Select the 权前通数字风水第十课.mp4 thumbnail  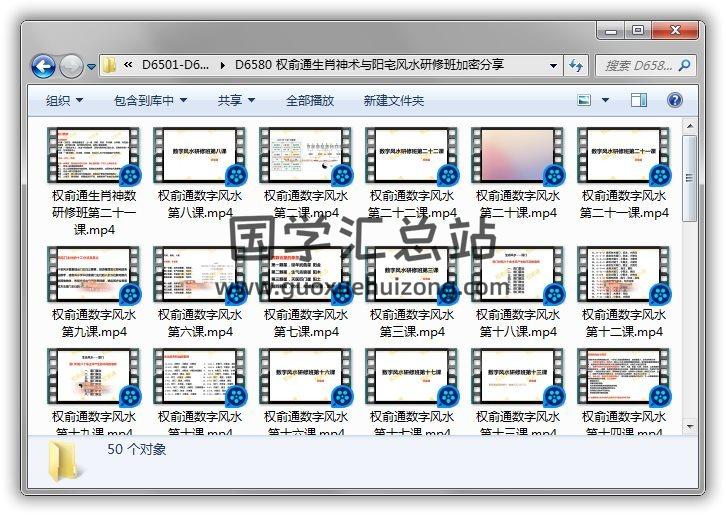point(200,377)
